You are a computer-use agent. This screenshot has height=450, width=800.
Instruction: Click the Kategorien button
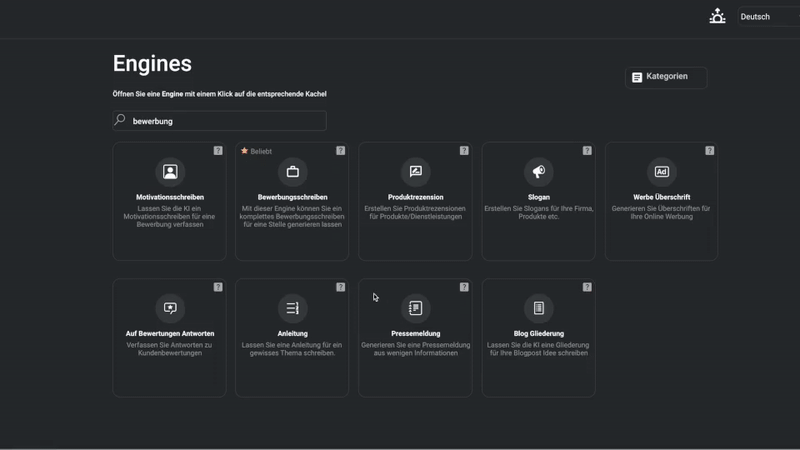[x=666, y=77]
